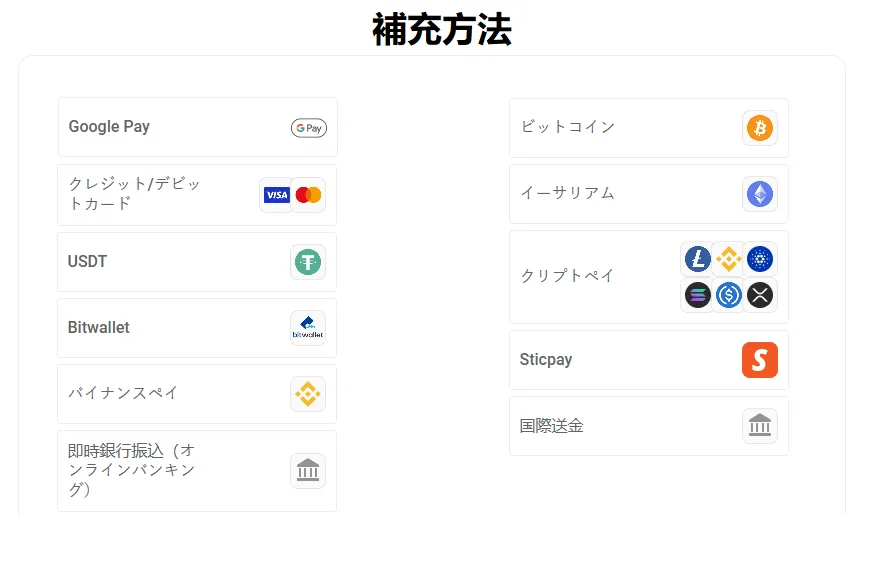The image size is (892, 561).
Task: Choose クレジット/デビットカード option
Action: click(x=197, y=195)
